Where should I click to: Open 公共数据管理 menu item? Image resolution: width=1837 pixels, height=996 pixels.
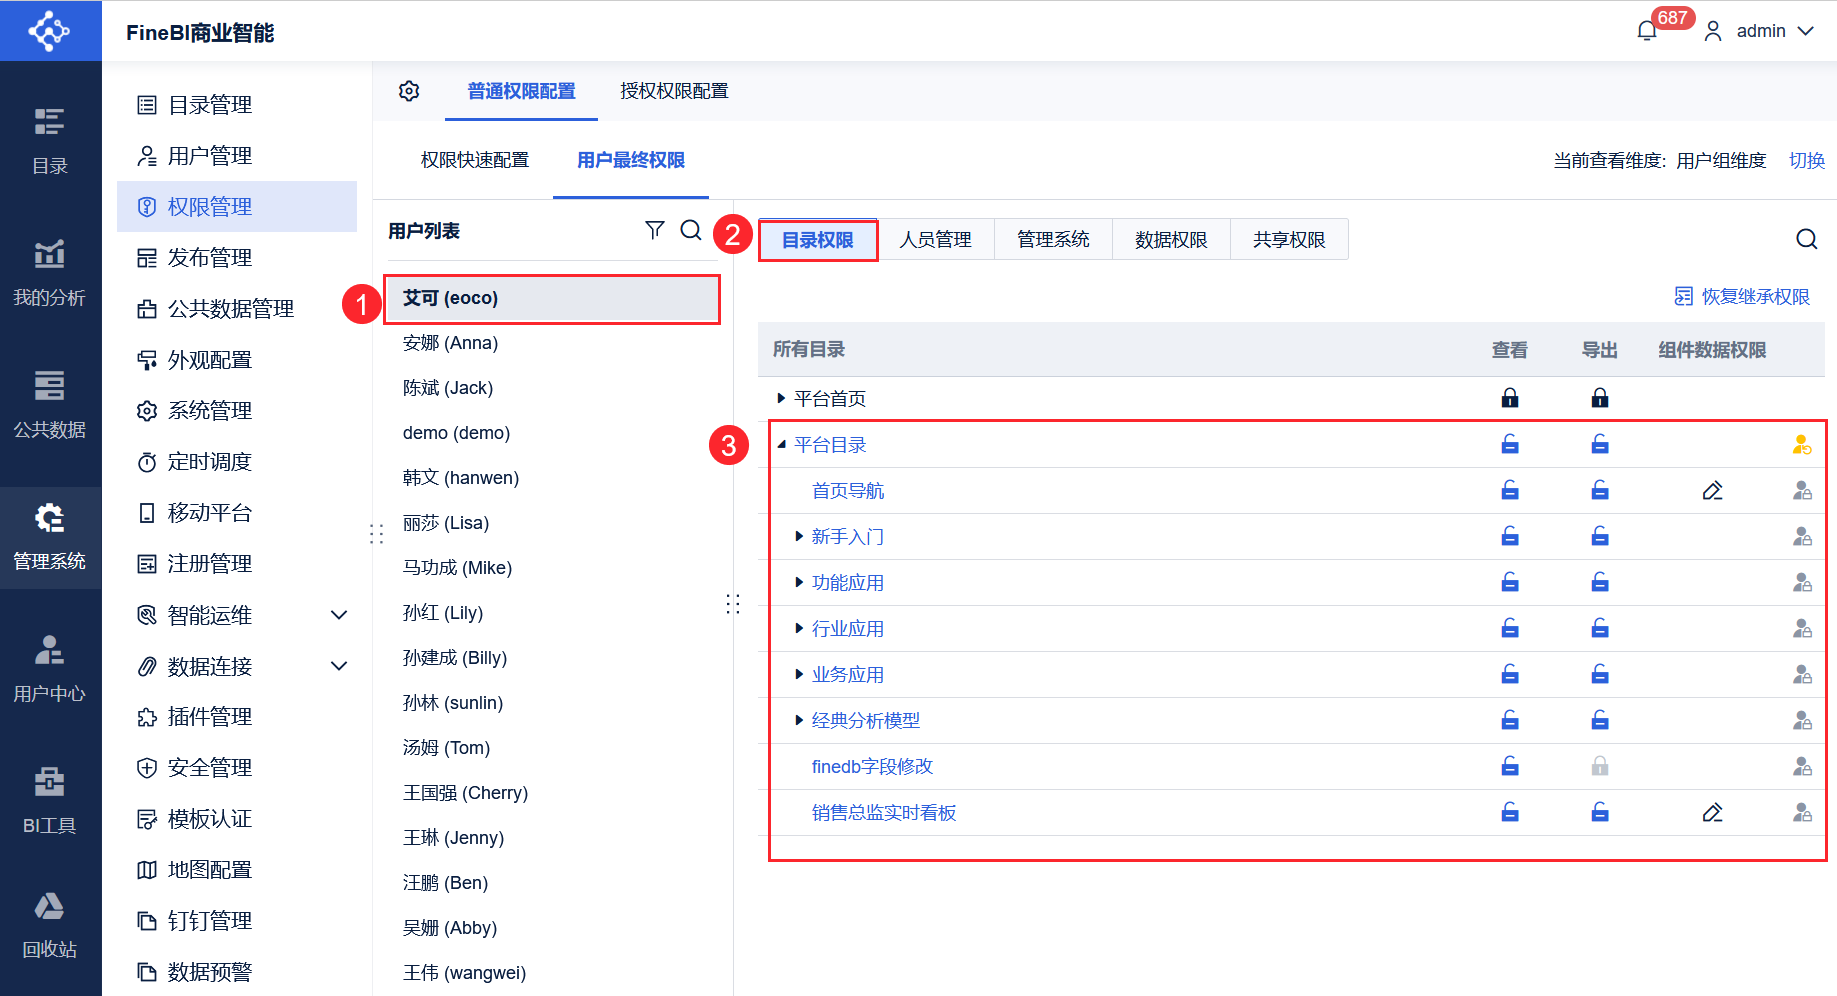[x=237, y=309]
